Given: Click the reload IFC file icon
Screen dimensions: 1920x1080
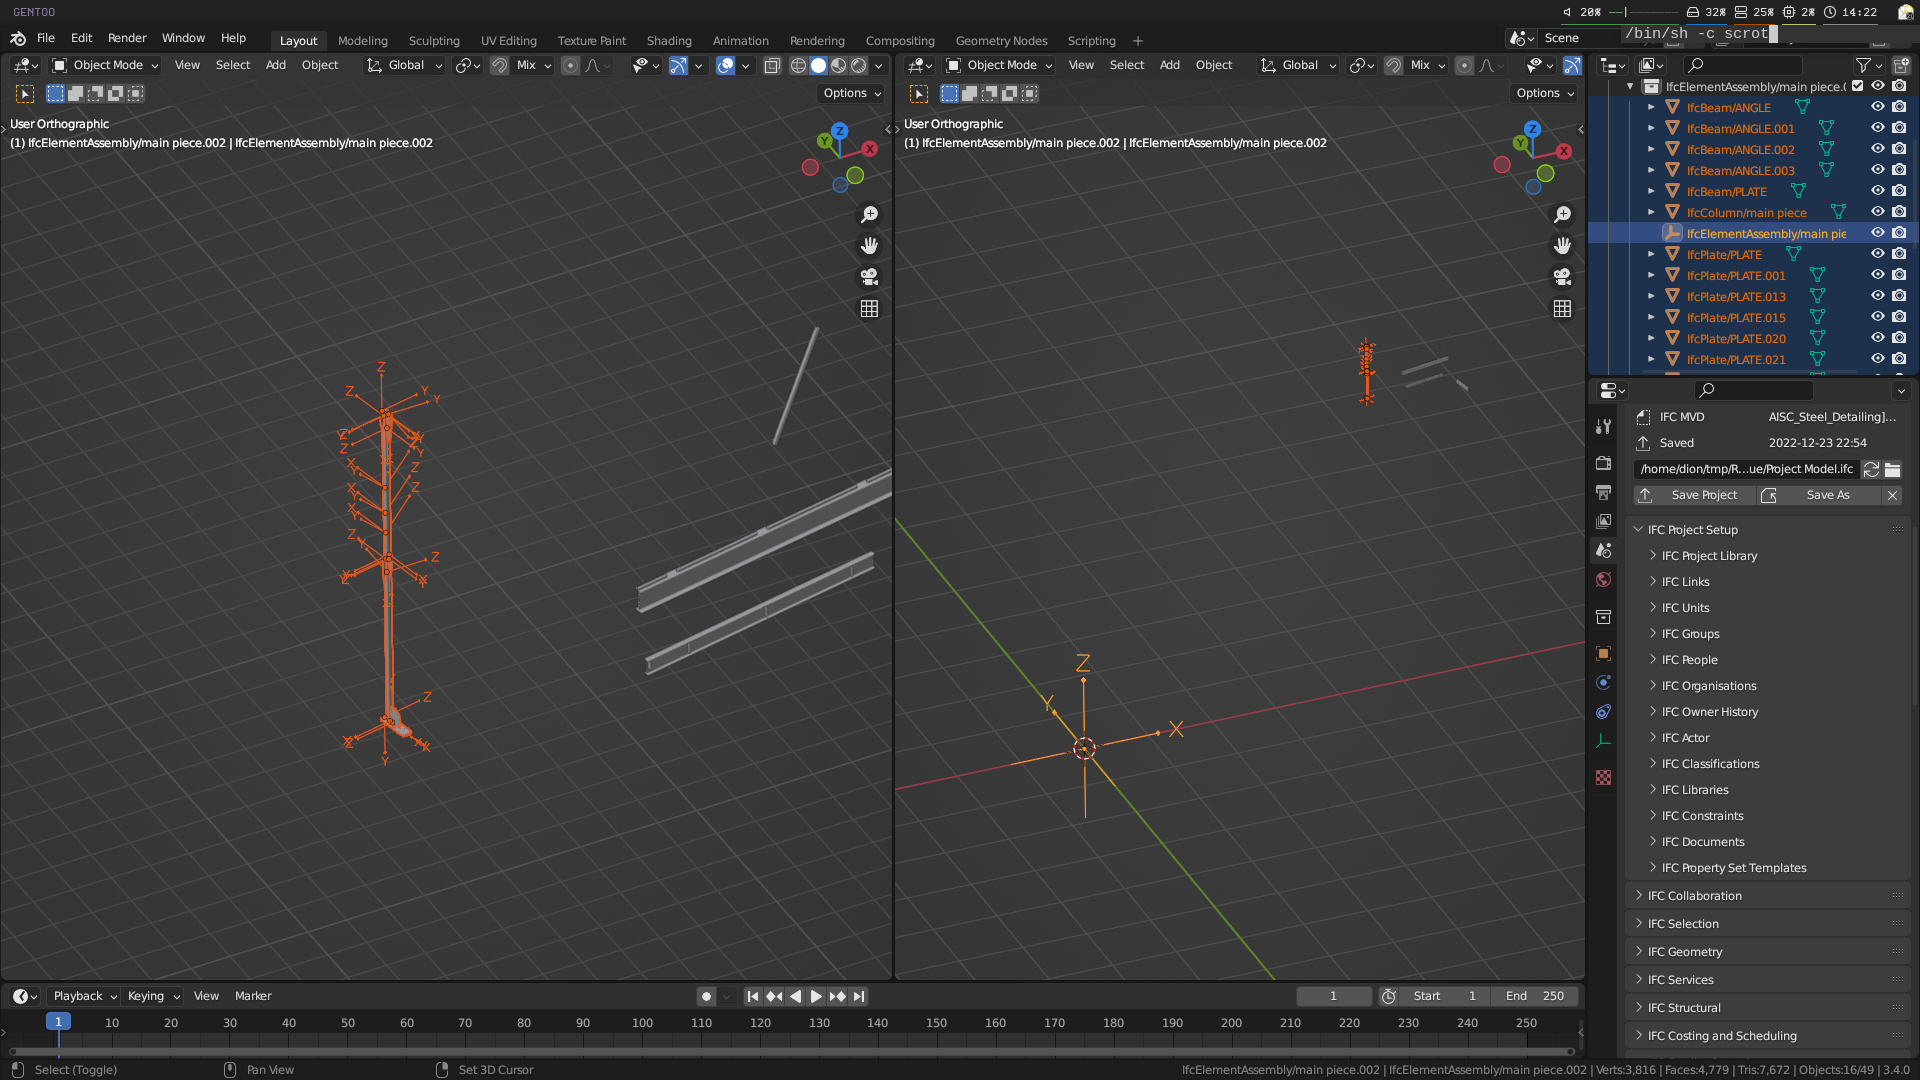Looking at the screenshot, I should point(1871,469).
